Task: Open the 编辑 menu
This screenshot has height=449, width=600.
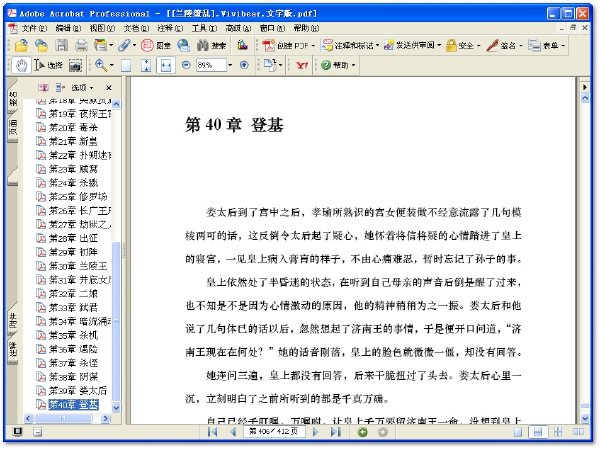Action: click(x=68, y=28)
